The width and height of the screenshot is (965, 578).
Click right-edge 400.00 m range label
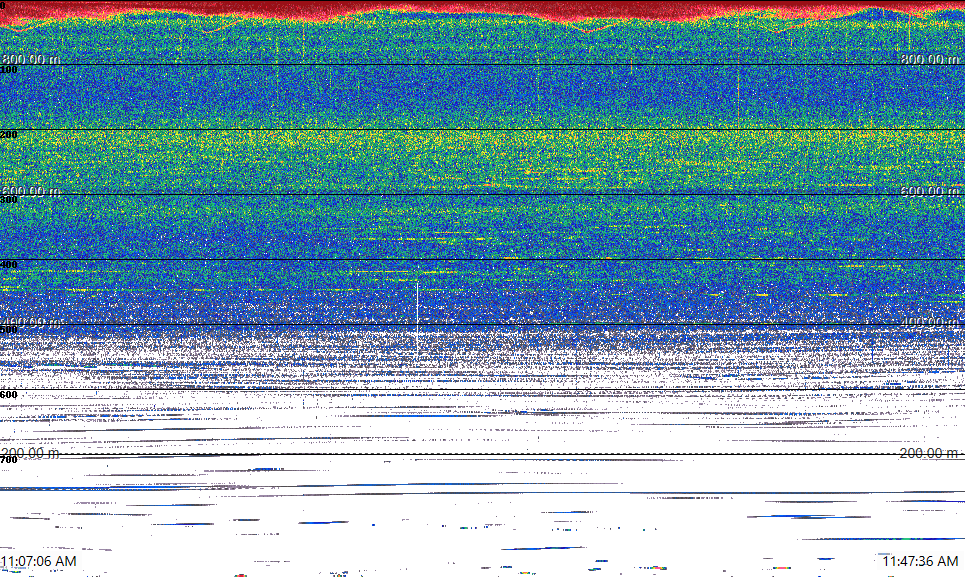tap(929, 322)
